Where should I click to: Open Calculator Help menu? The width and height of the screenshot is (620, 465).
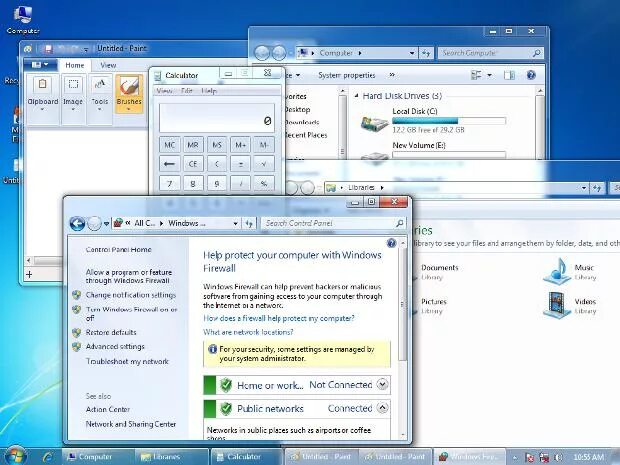209,91
